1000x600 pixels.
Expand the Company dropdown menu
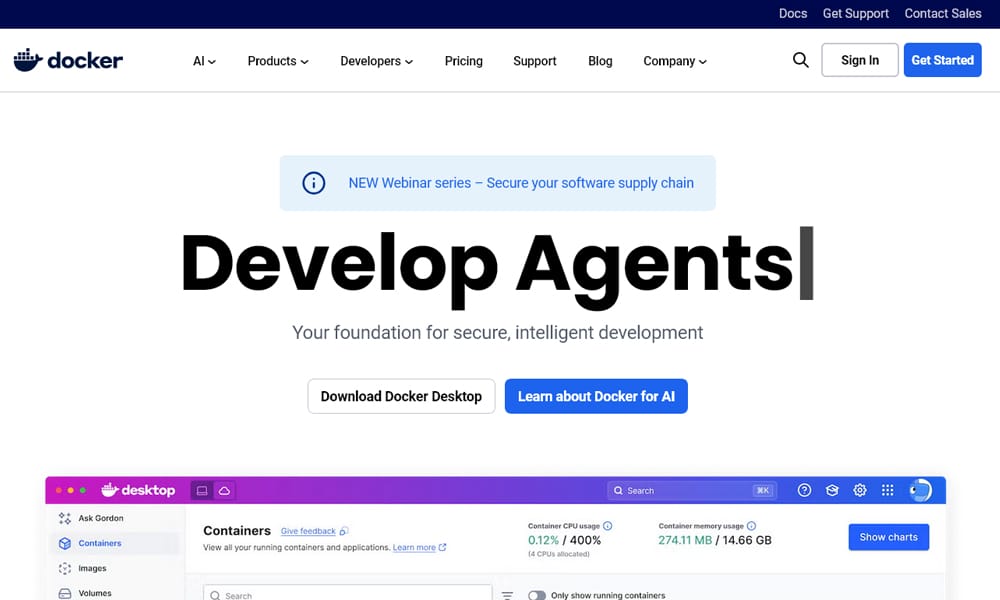tap(675, 61)
